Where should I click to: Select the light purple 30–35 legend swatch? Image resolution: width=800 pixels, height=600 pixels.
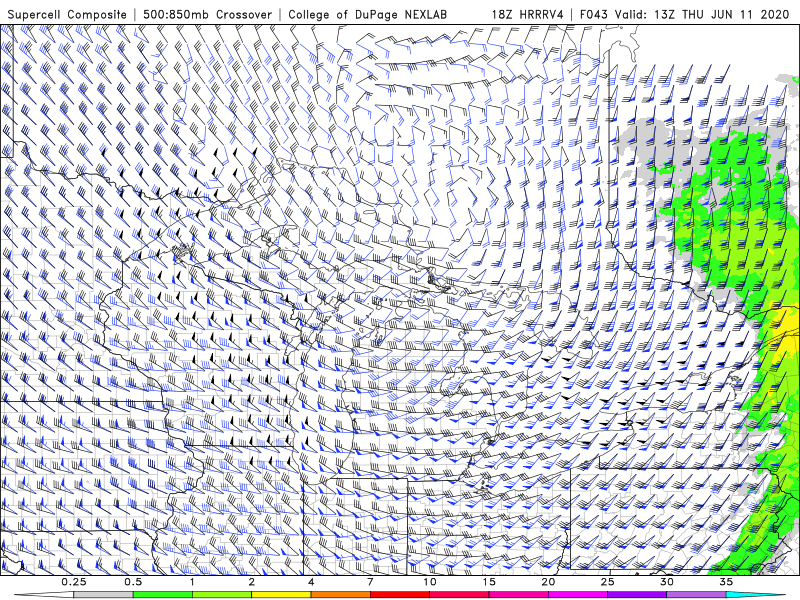pyautogui.click(x=696, y=595)
